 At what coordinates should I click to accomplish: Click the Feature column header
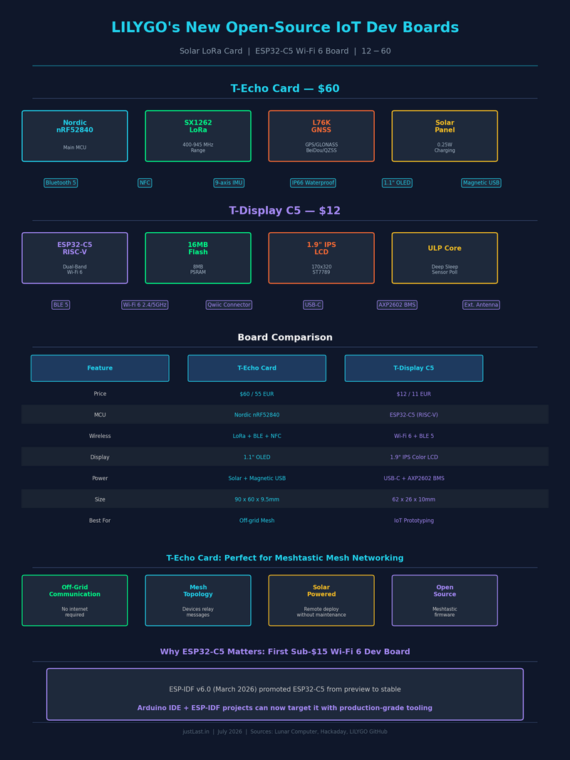click(x=100, y=368)
